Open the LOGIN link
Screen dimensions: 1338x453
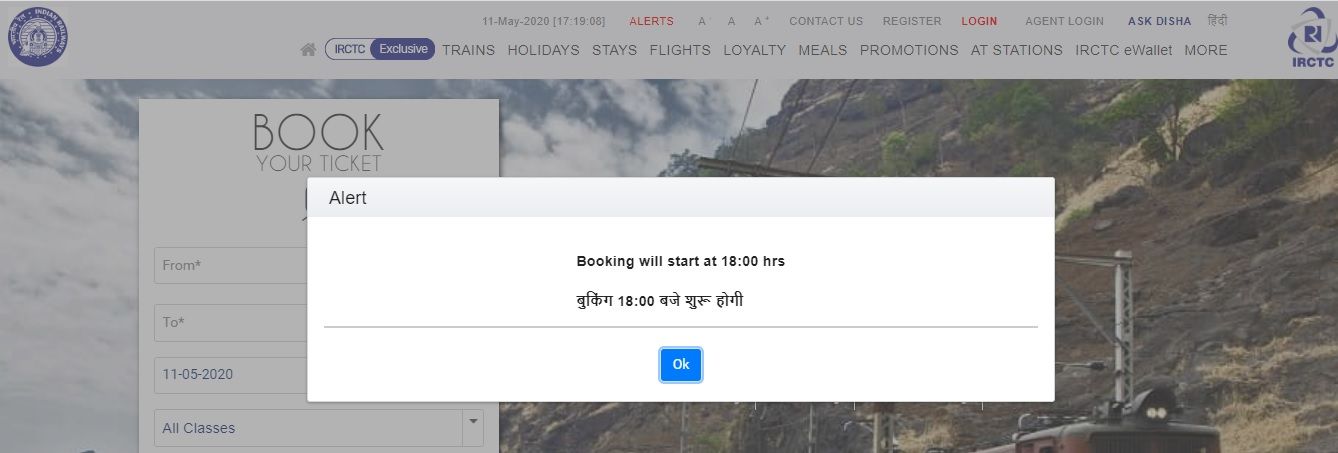979,21
